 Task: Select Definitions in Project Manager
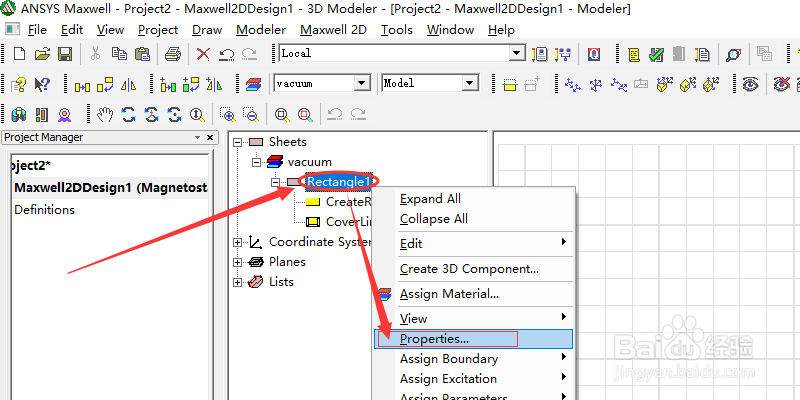pyautogui.click(x=44, y=210)
